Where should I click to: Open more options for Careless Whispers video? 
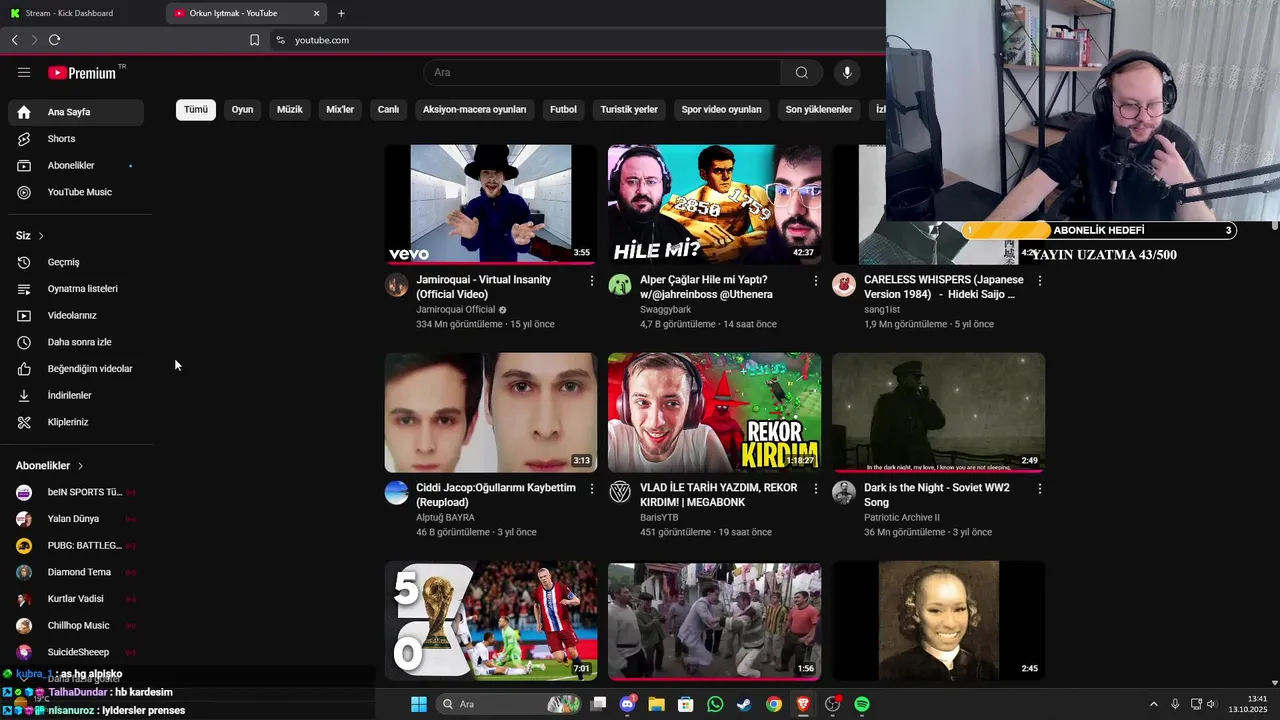[1040, 281]
